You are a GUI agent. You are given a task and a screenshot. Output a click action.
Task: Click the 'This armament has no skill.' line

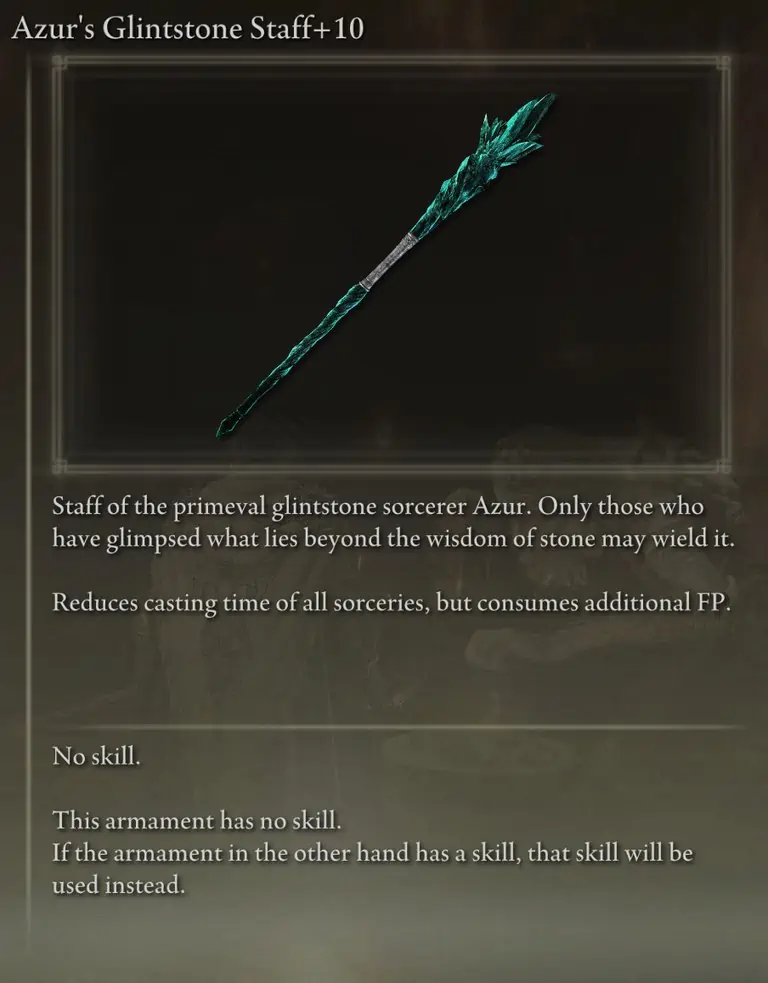(x=197, y=820)
